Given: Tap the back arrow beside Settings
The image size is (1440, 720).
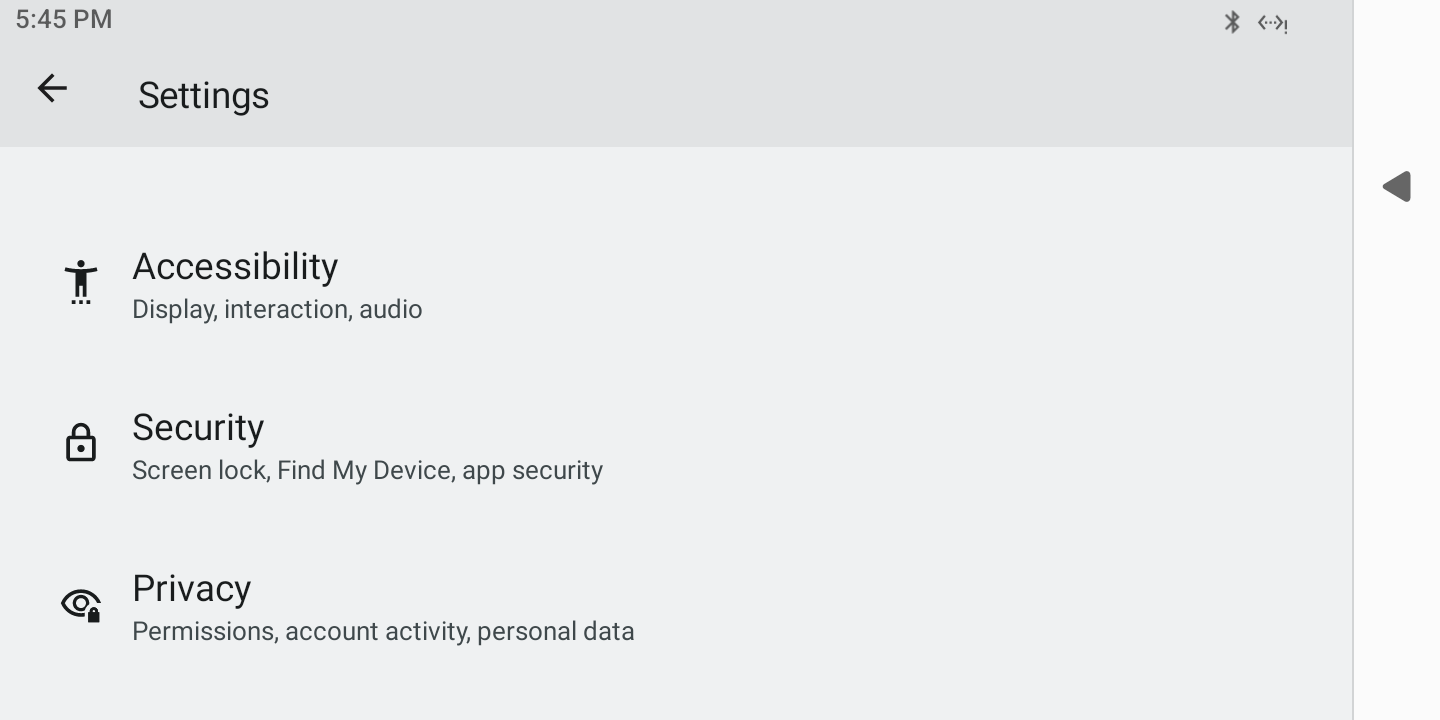Looking at the screenshot, I should pos(52,88).
